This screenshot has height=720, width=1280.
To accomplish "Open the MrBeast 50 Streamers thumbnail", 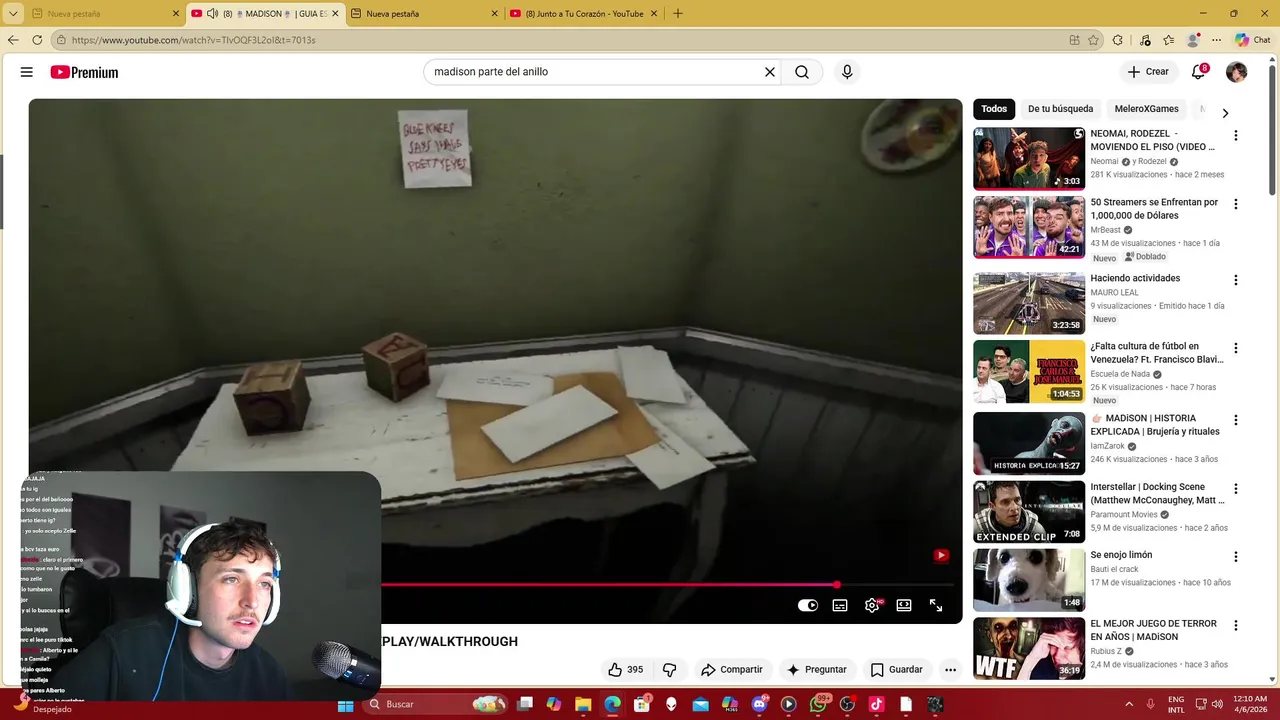I will pyautogui.click(x=1029, y=227).
